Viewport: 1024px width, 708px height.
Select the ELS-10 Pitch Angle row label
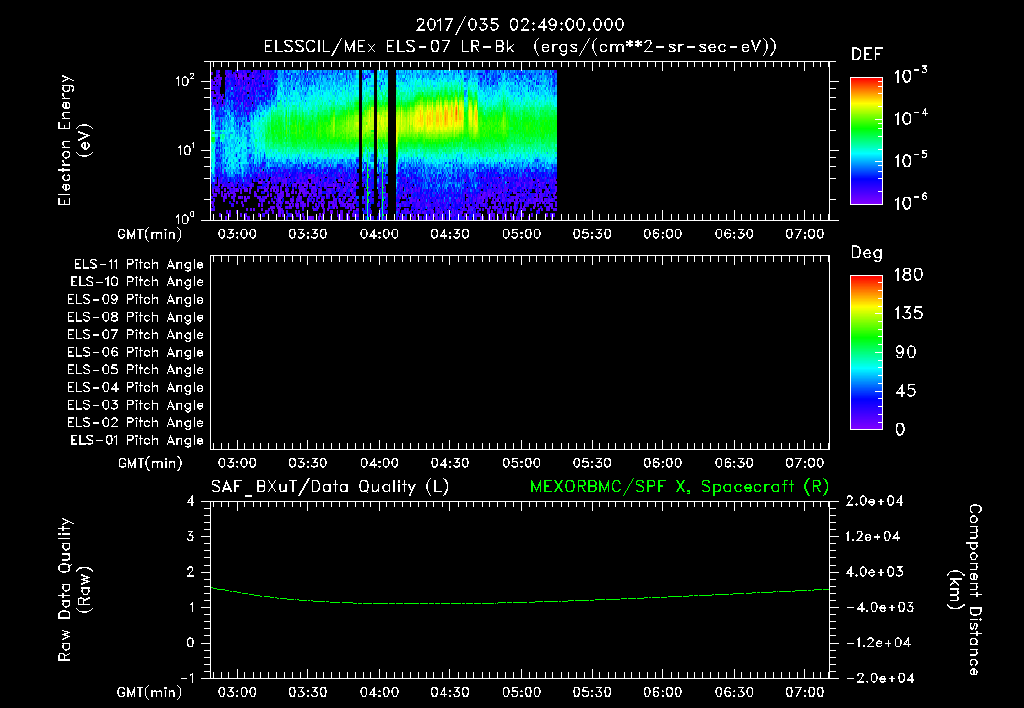tap(137, 282)
